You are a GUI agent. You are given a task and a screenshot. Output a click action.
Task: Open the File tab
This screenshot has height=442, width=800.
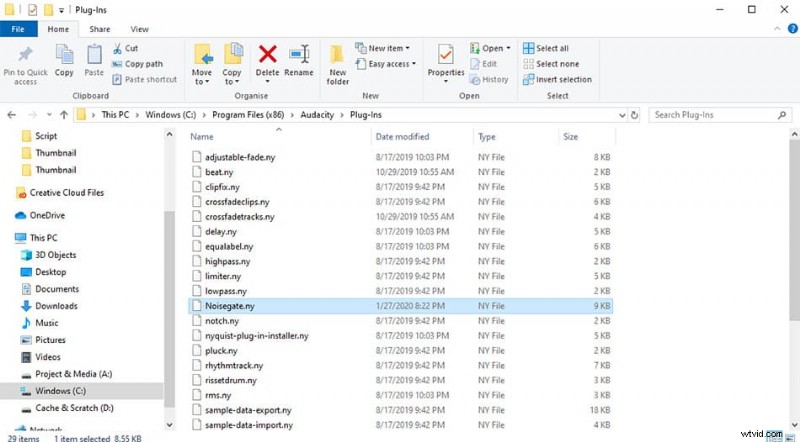click(18, 29)
